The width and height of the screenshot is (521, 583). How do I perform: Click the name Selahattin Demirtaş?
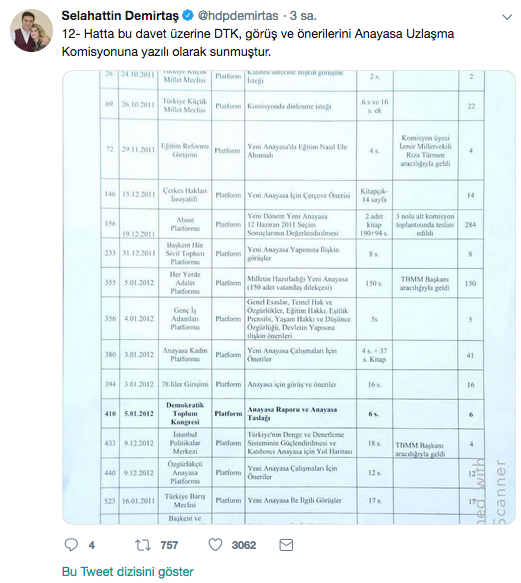tap(120, 16)
